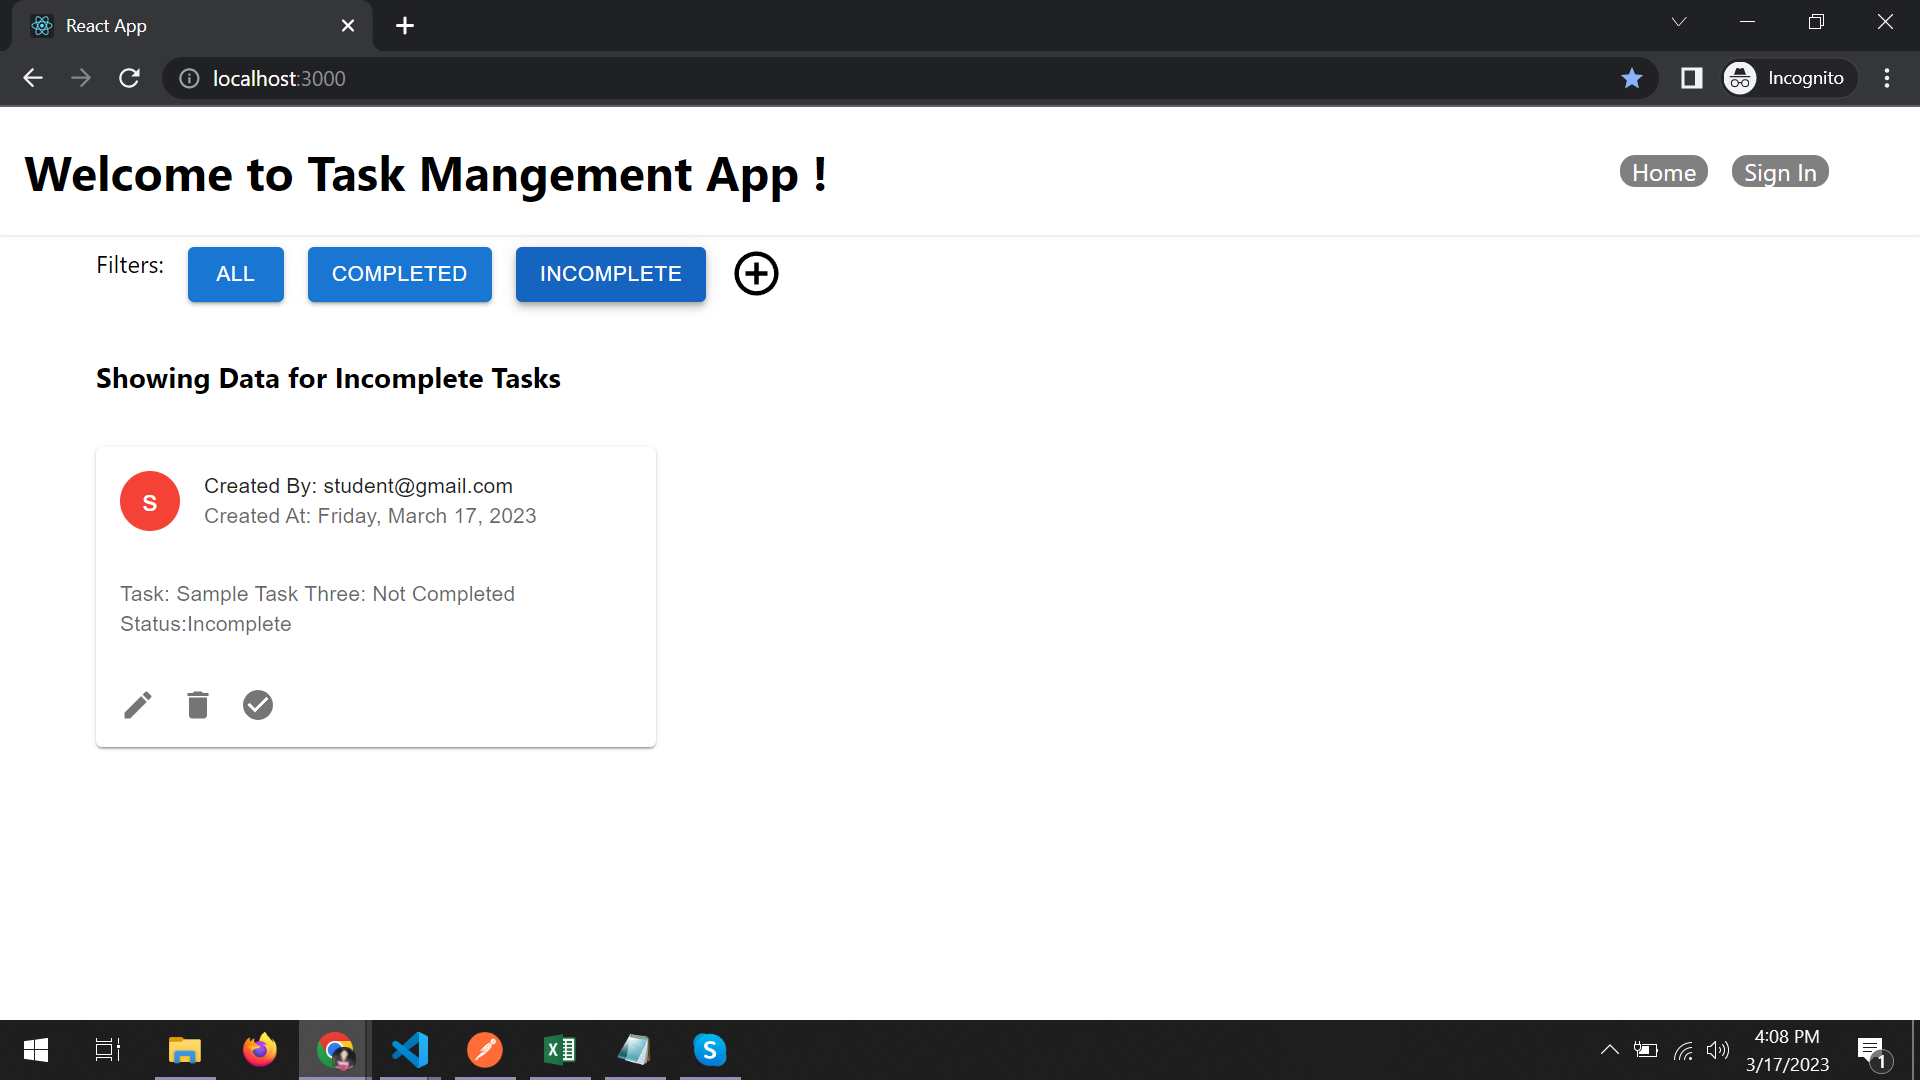Go back to previous page
1920x1080 pixels.
pos(33,78)
